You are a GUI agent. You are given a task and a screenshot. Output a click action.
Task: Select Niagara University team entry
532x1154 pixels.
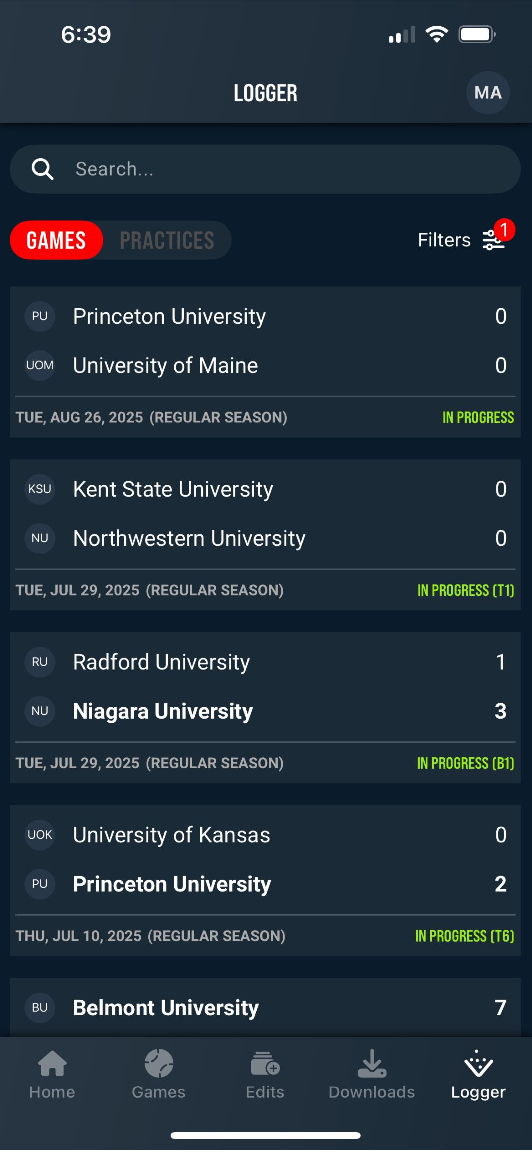[x=265, y=711]
